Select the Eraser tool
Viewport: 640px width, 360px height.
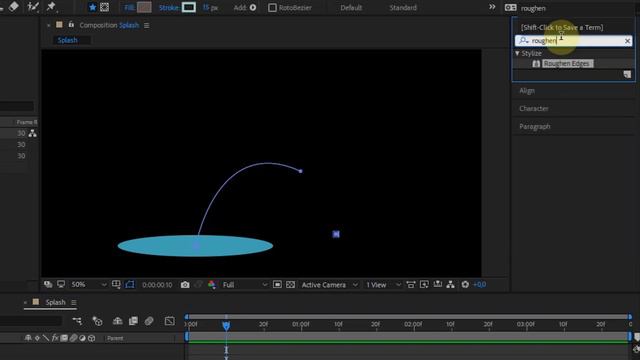point(13,6)
